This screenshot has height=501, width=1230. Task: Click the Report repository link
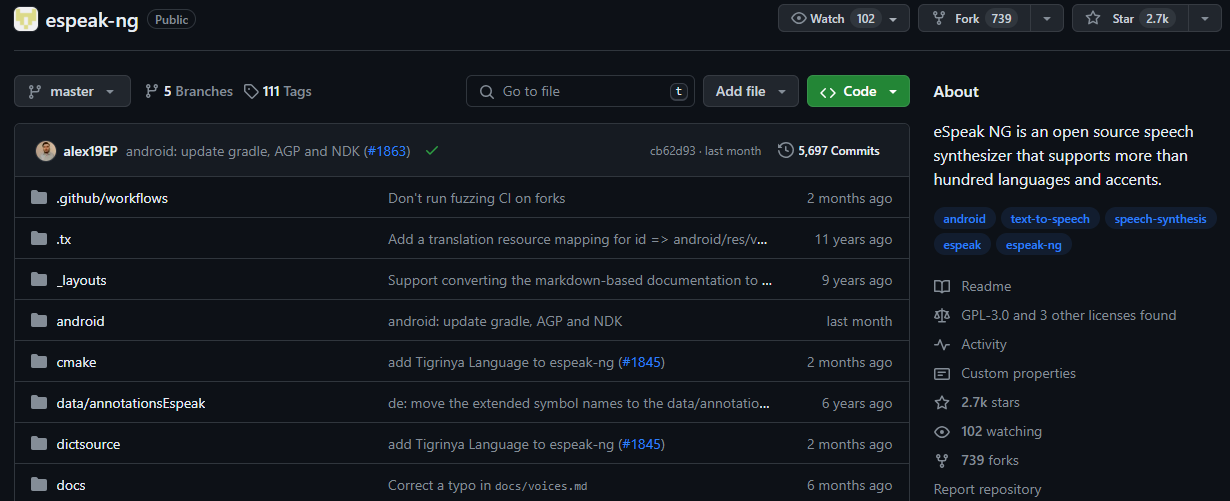pos(987,490)
